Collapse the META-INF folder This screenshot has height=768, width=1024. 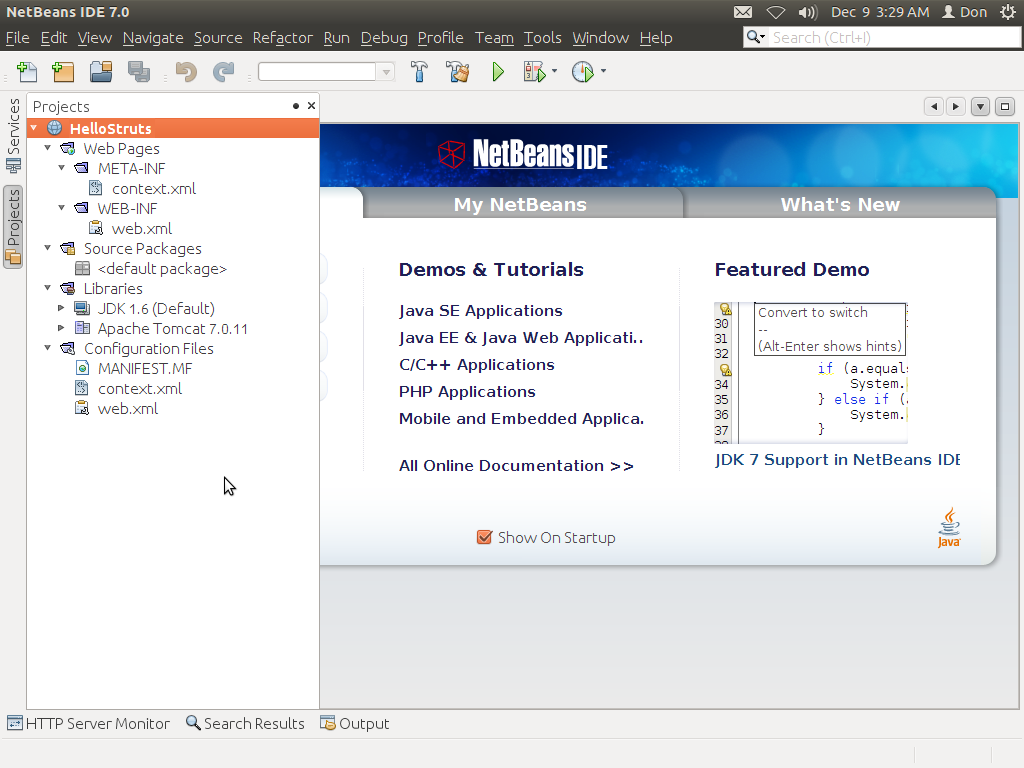pos(61,168)
